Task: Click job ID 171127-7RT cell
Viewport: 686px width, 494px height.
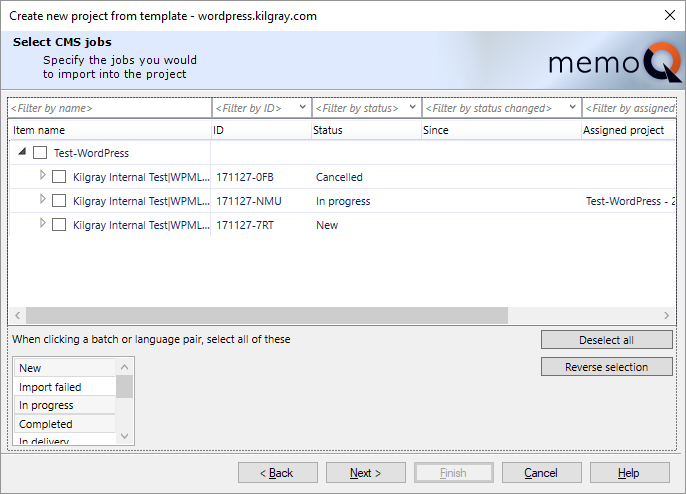Action: 245,225
